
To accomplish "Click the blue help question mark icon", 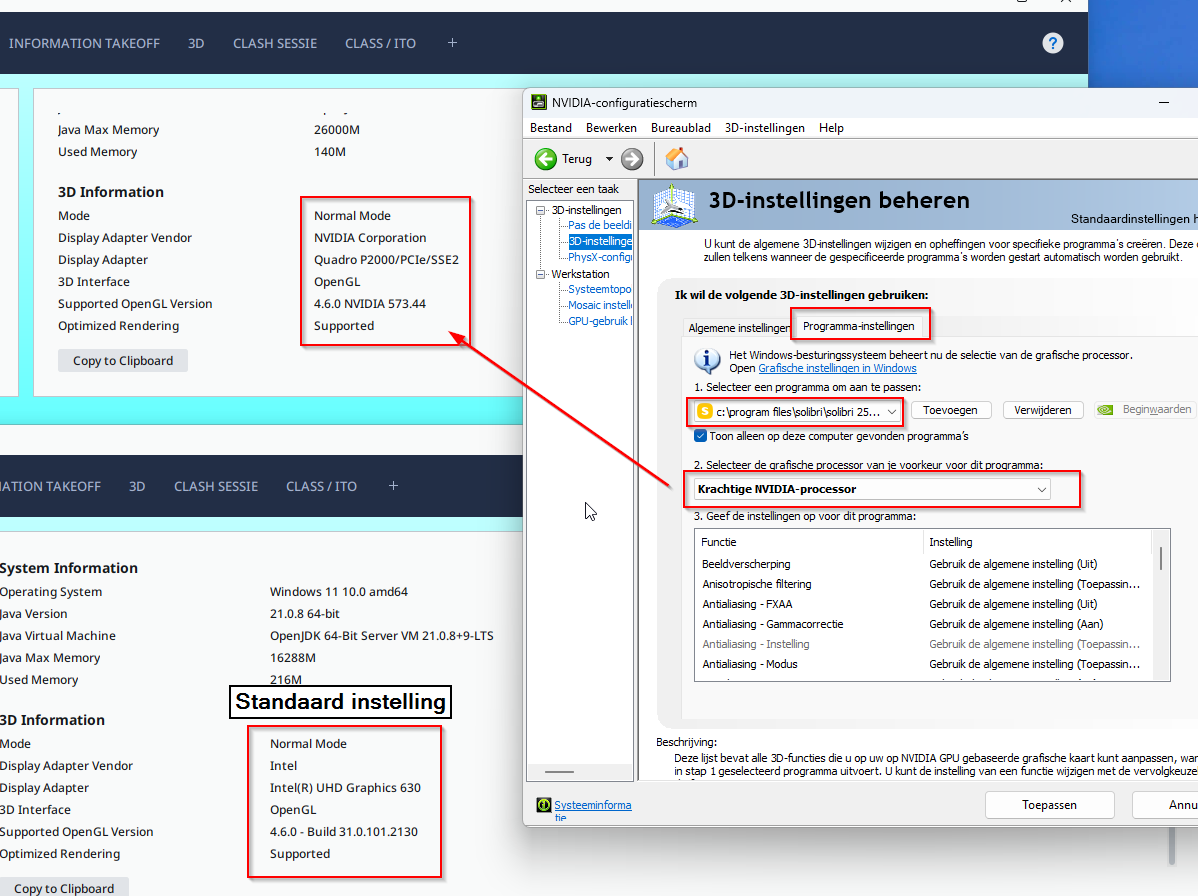I will pos(1053,44).
